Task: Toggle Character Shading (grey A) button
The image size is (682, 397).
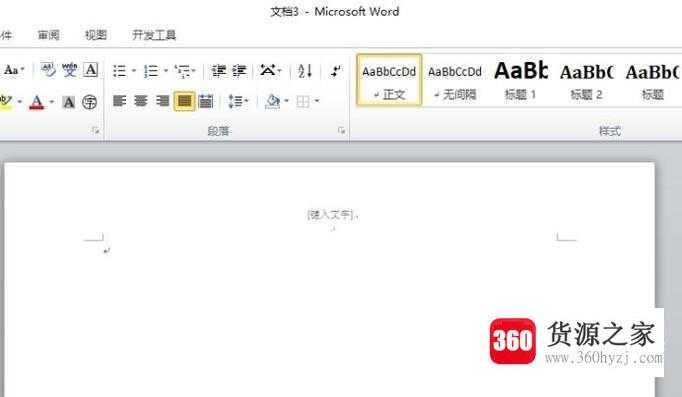Action: [68, 103]
